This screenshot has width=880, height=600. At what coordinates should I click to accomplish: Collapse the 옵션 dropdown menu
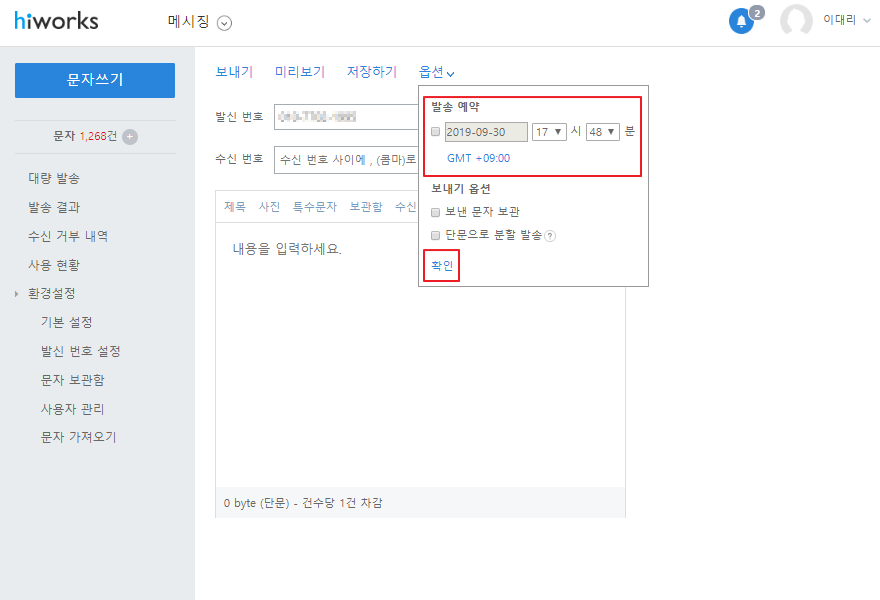[x=437, y=72]
